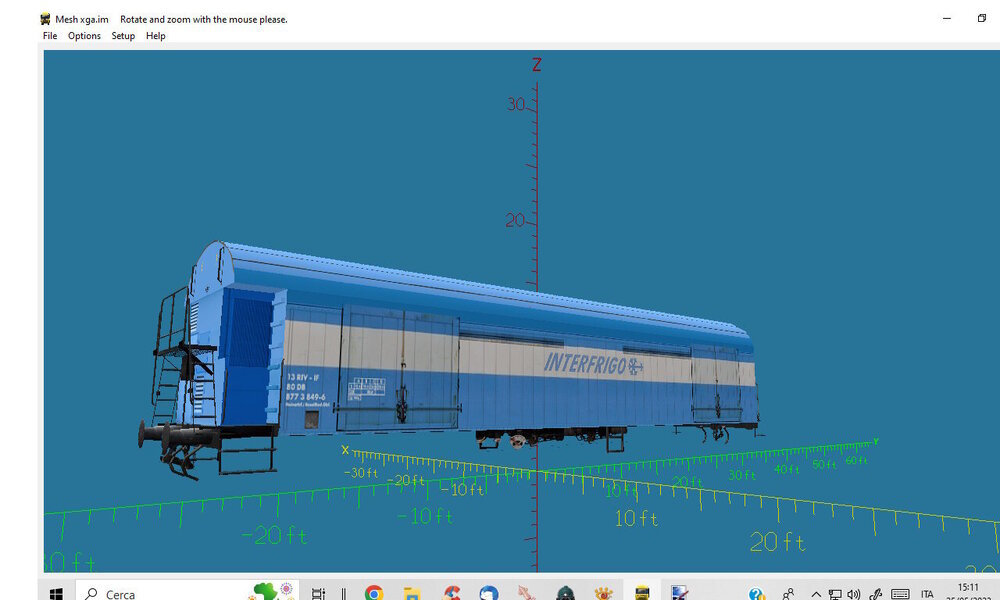Click the search highlights illustration in search box
The image size is (1000, 600).
tap(273, 591)
